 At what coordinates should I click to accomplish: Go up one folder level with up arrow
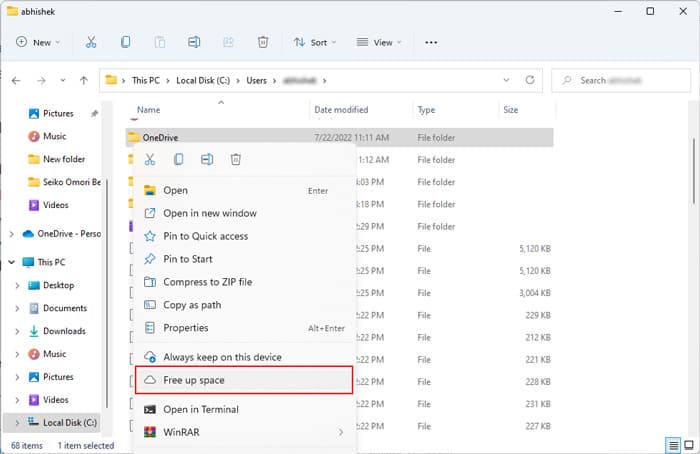coord(83,80)
